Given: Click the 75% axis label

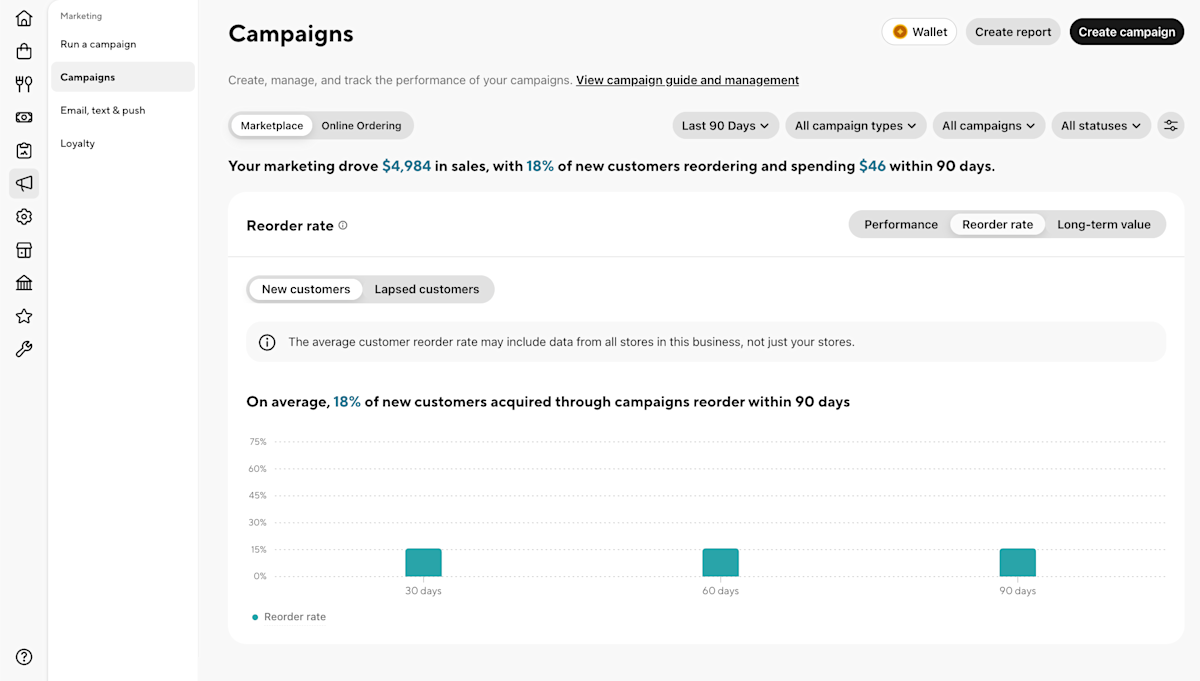Looking at the screenshot, I should pos(257,442).
